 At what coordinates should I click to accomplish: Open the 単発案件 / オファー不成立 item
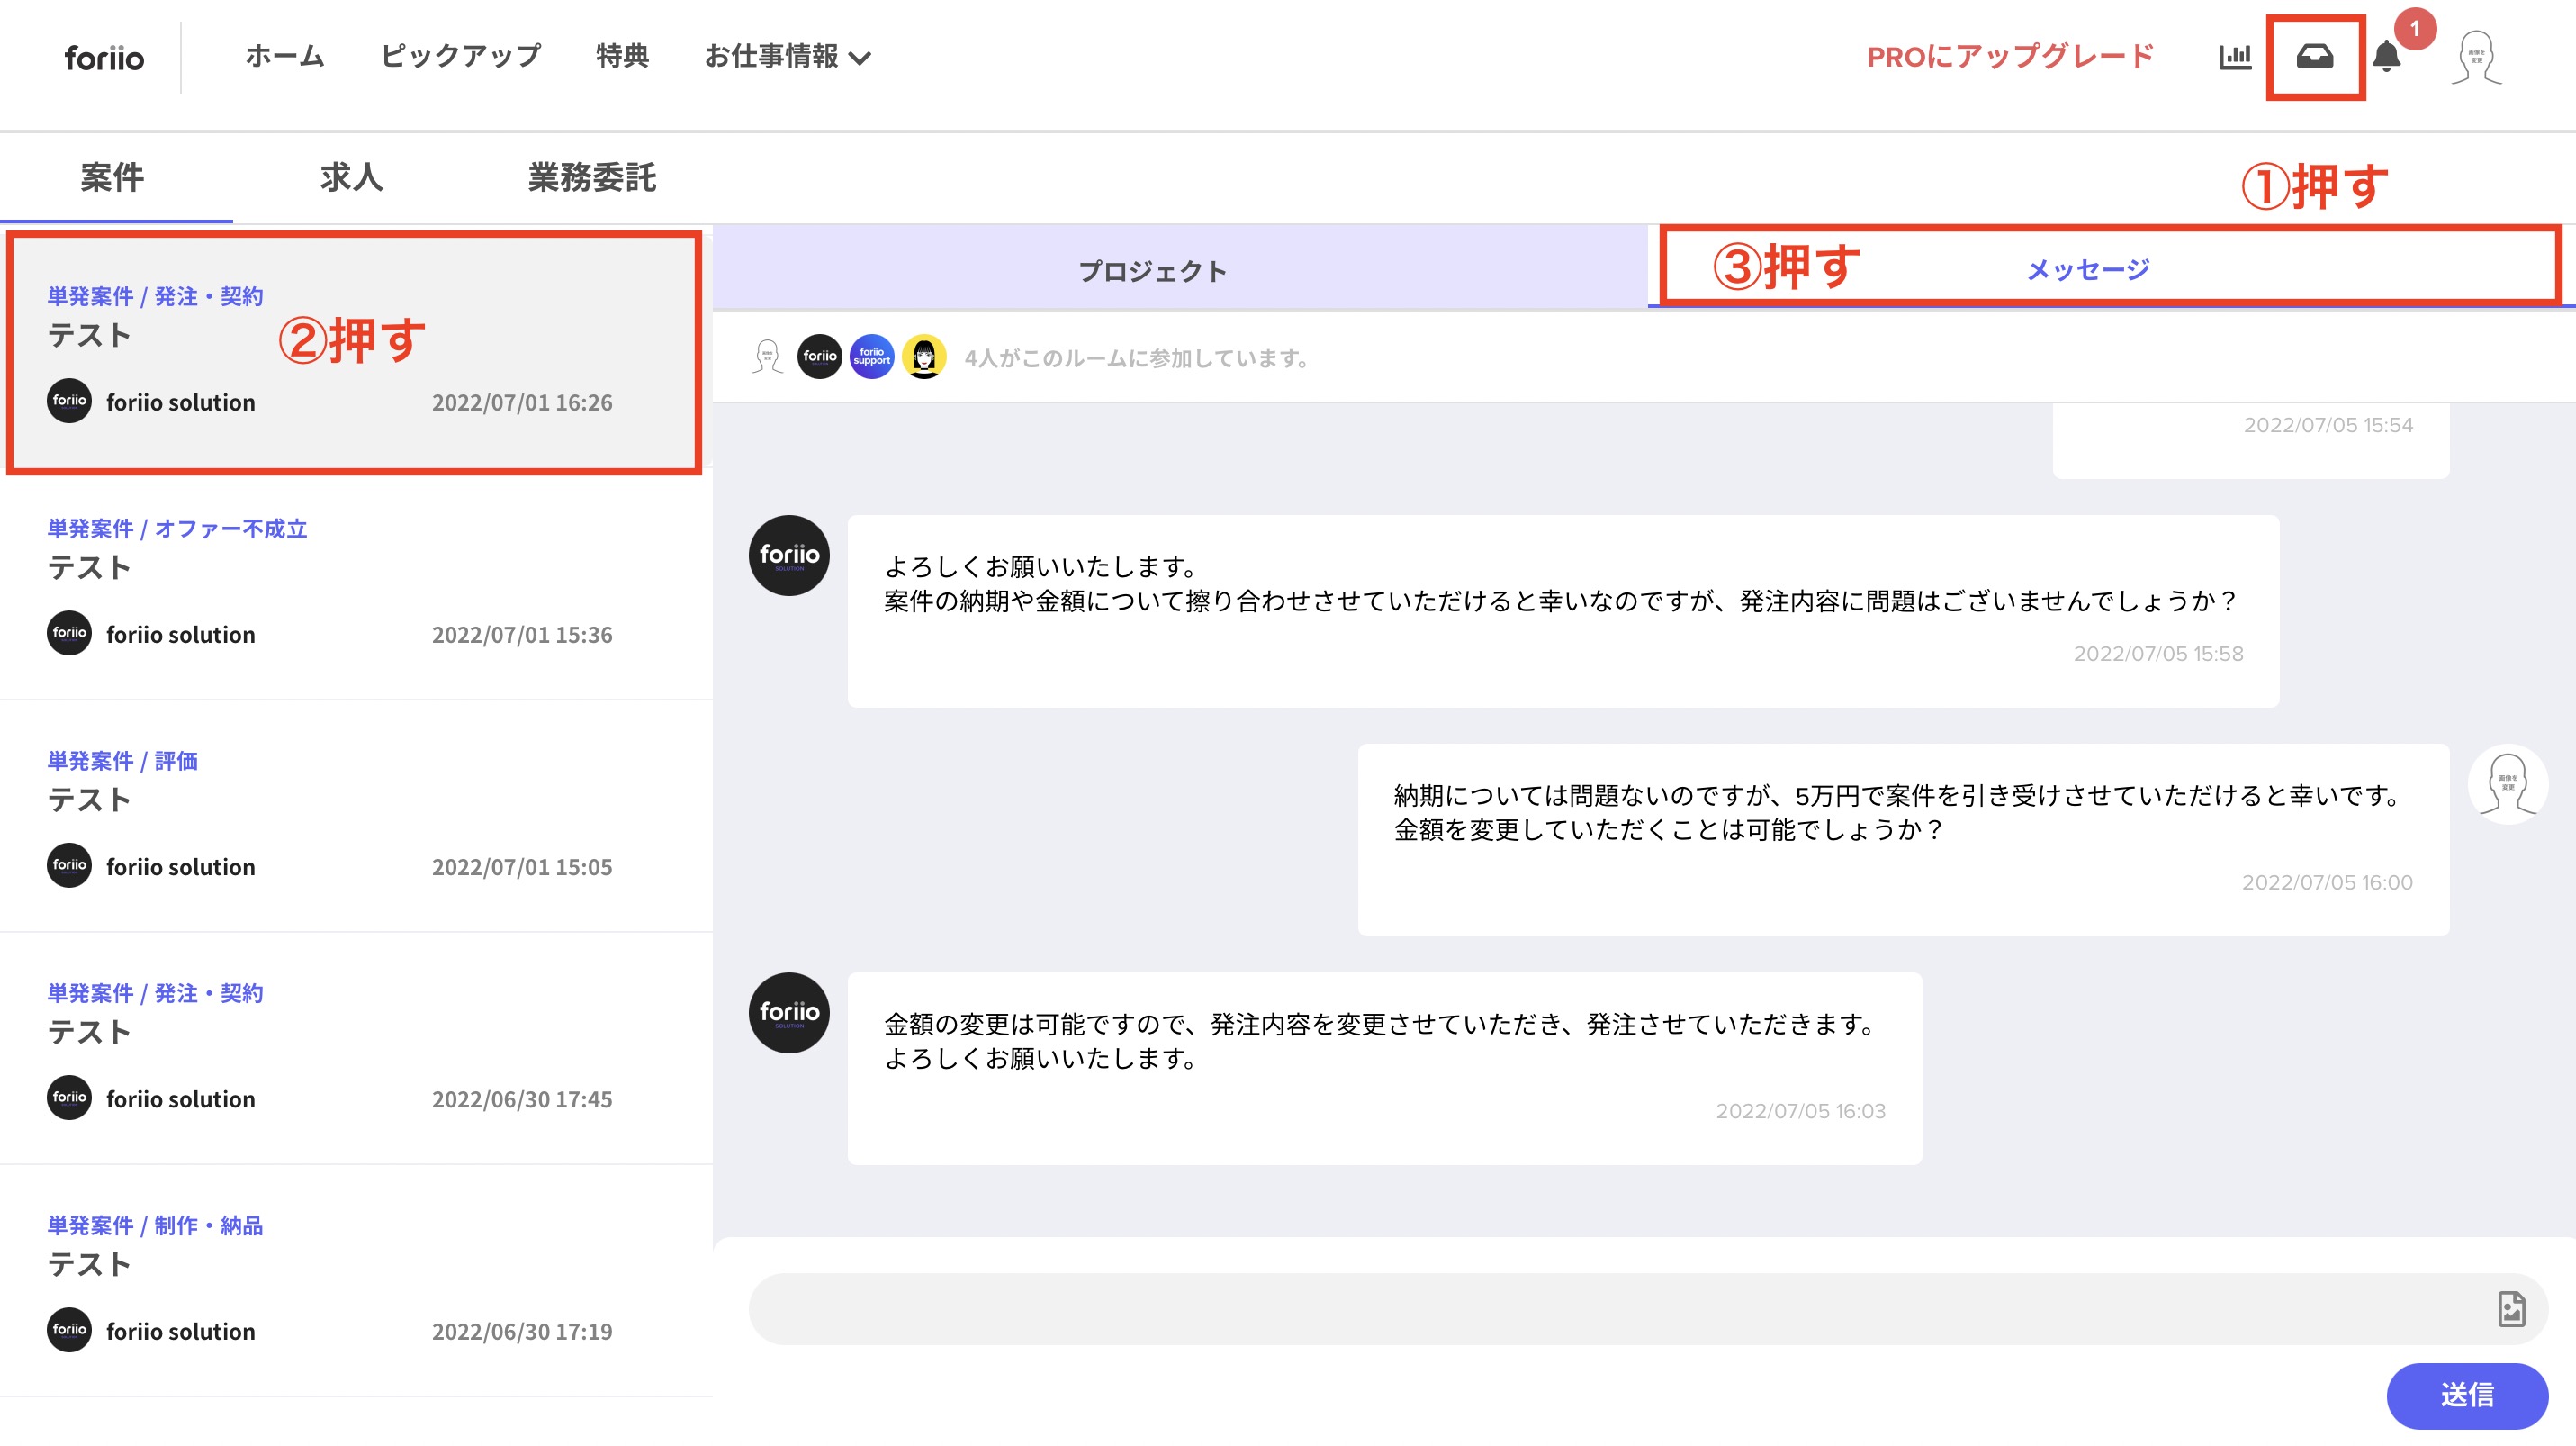tap(355, 583)
